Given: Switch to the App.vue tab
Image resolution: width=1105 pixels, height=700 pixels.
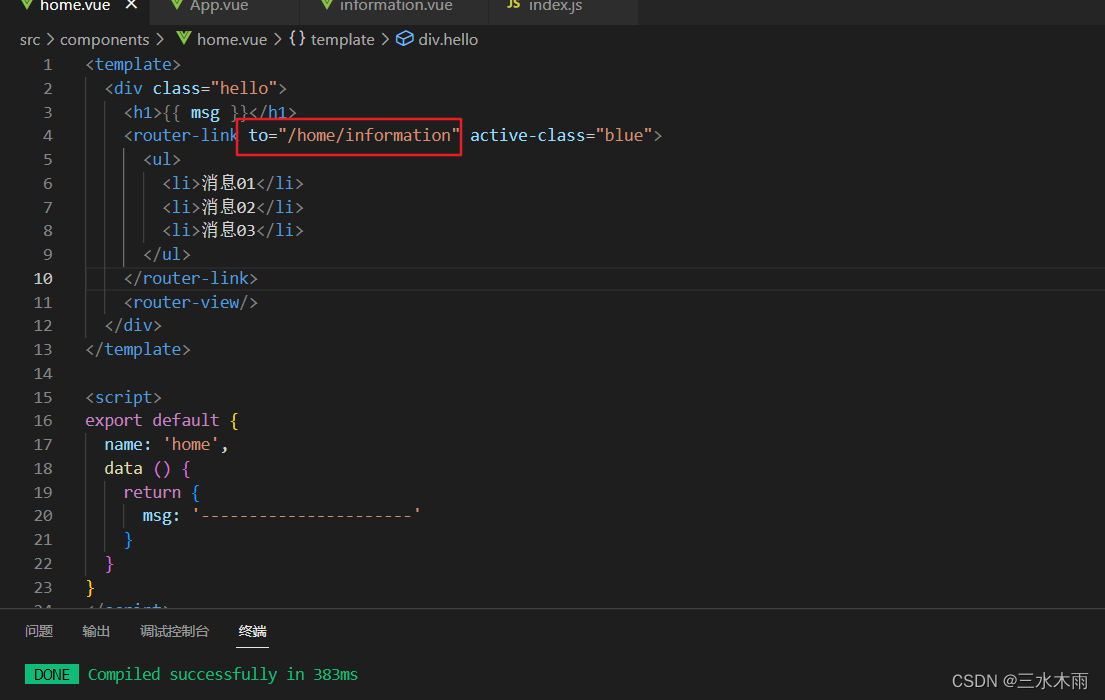Looking at the screenshot, I should [x=222, y=6].
